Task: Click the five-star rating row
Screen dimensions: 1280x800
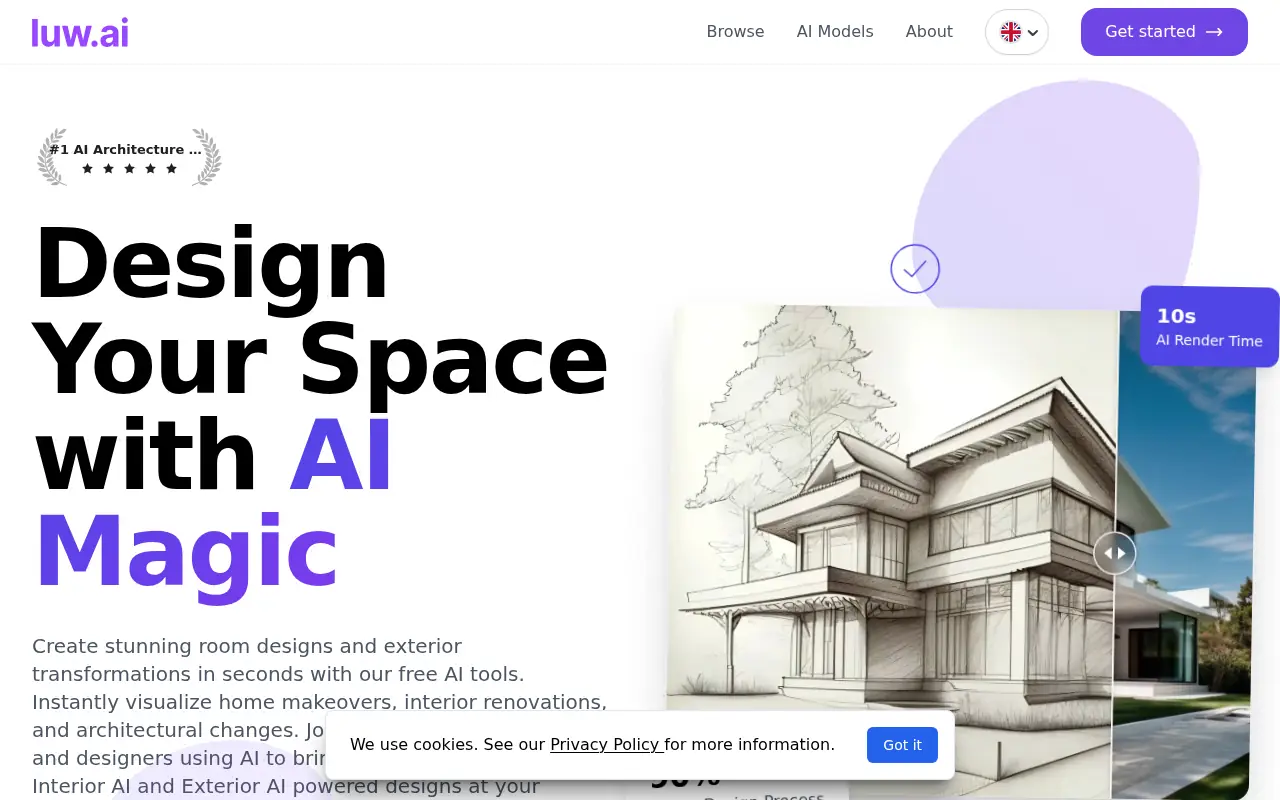Action: (129, 169)
